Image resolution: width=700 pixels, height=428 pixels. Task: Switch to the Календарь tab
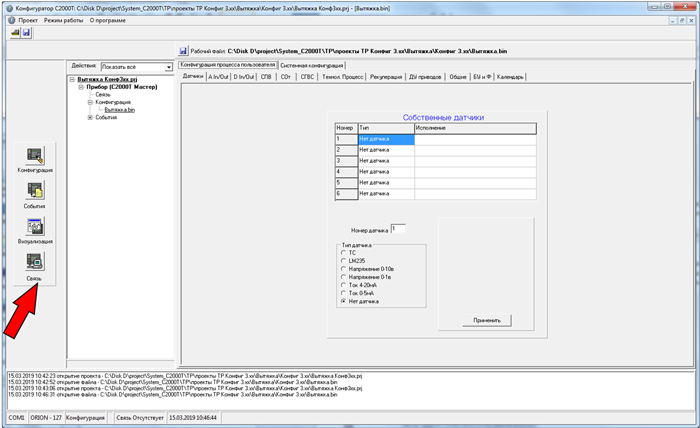[x=511, y=75]
